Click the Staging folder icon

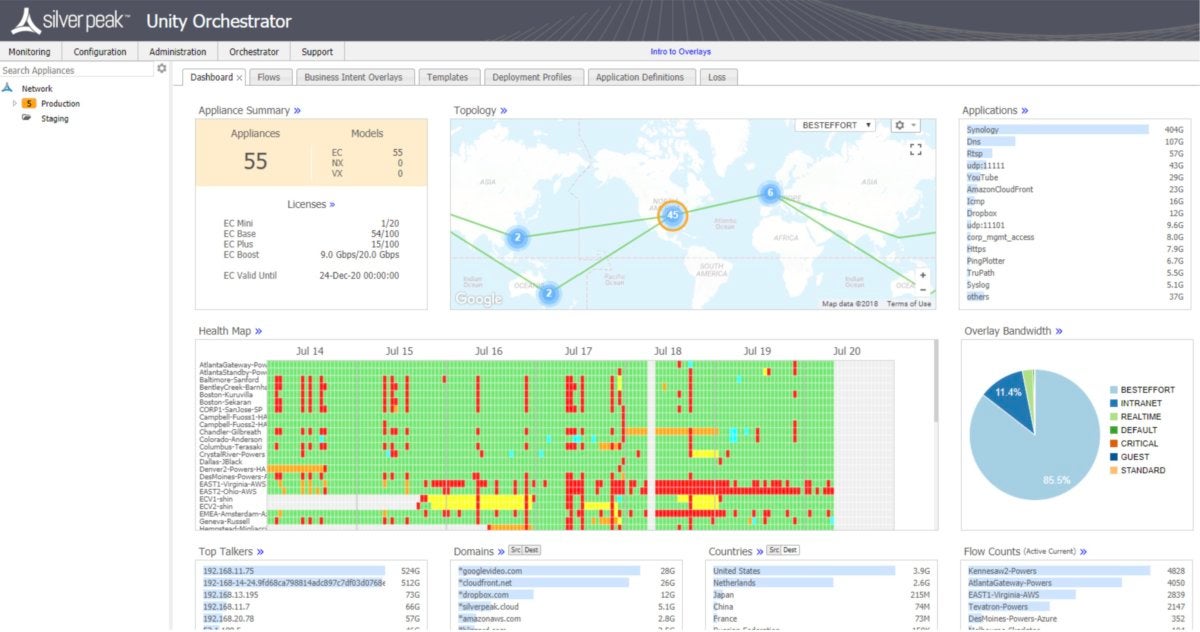point(27,118)
